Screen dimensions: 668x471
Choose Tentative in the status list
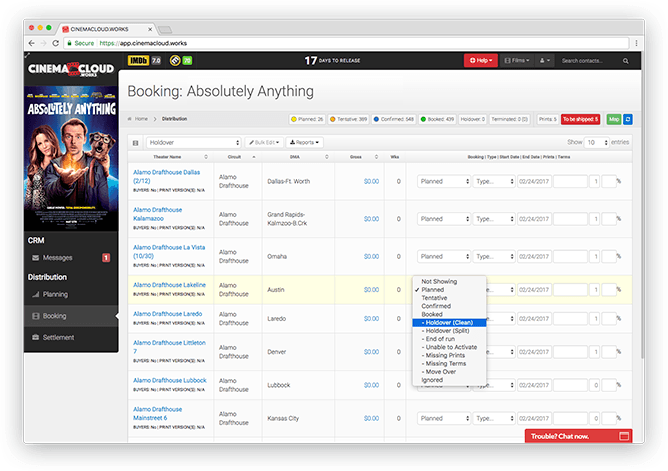pyautogui.click(x=435, y=297)
